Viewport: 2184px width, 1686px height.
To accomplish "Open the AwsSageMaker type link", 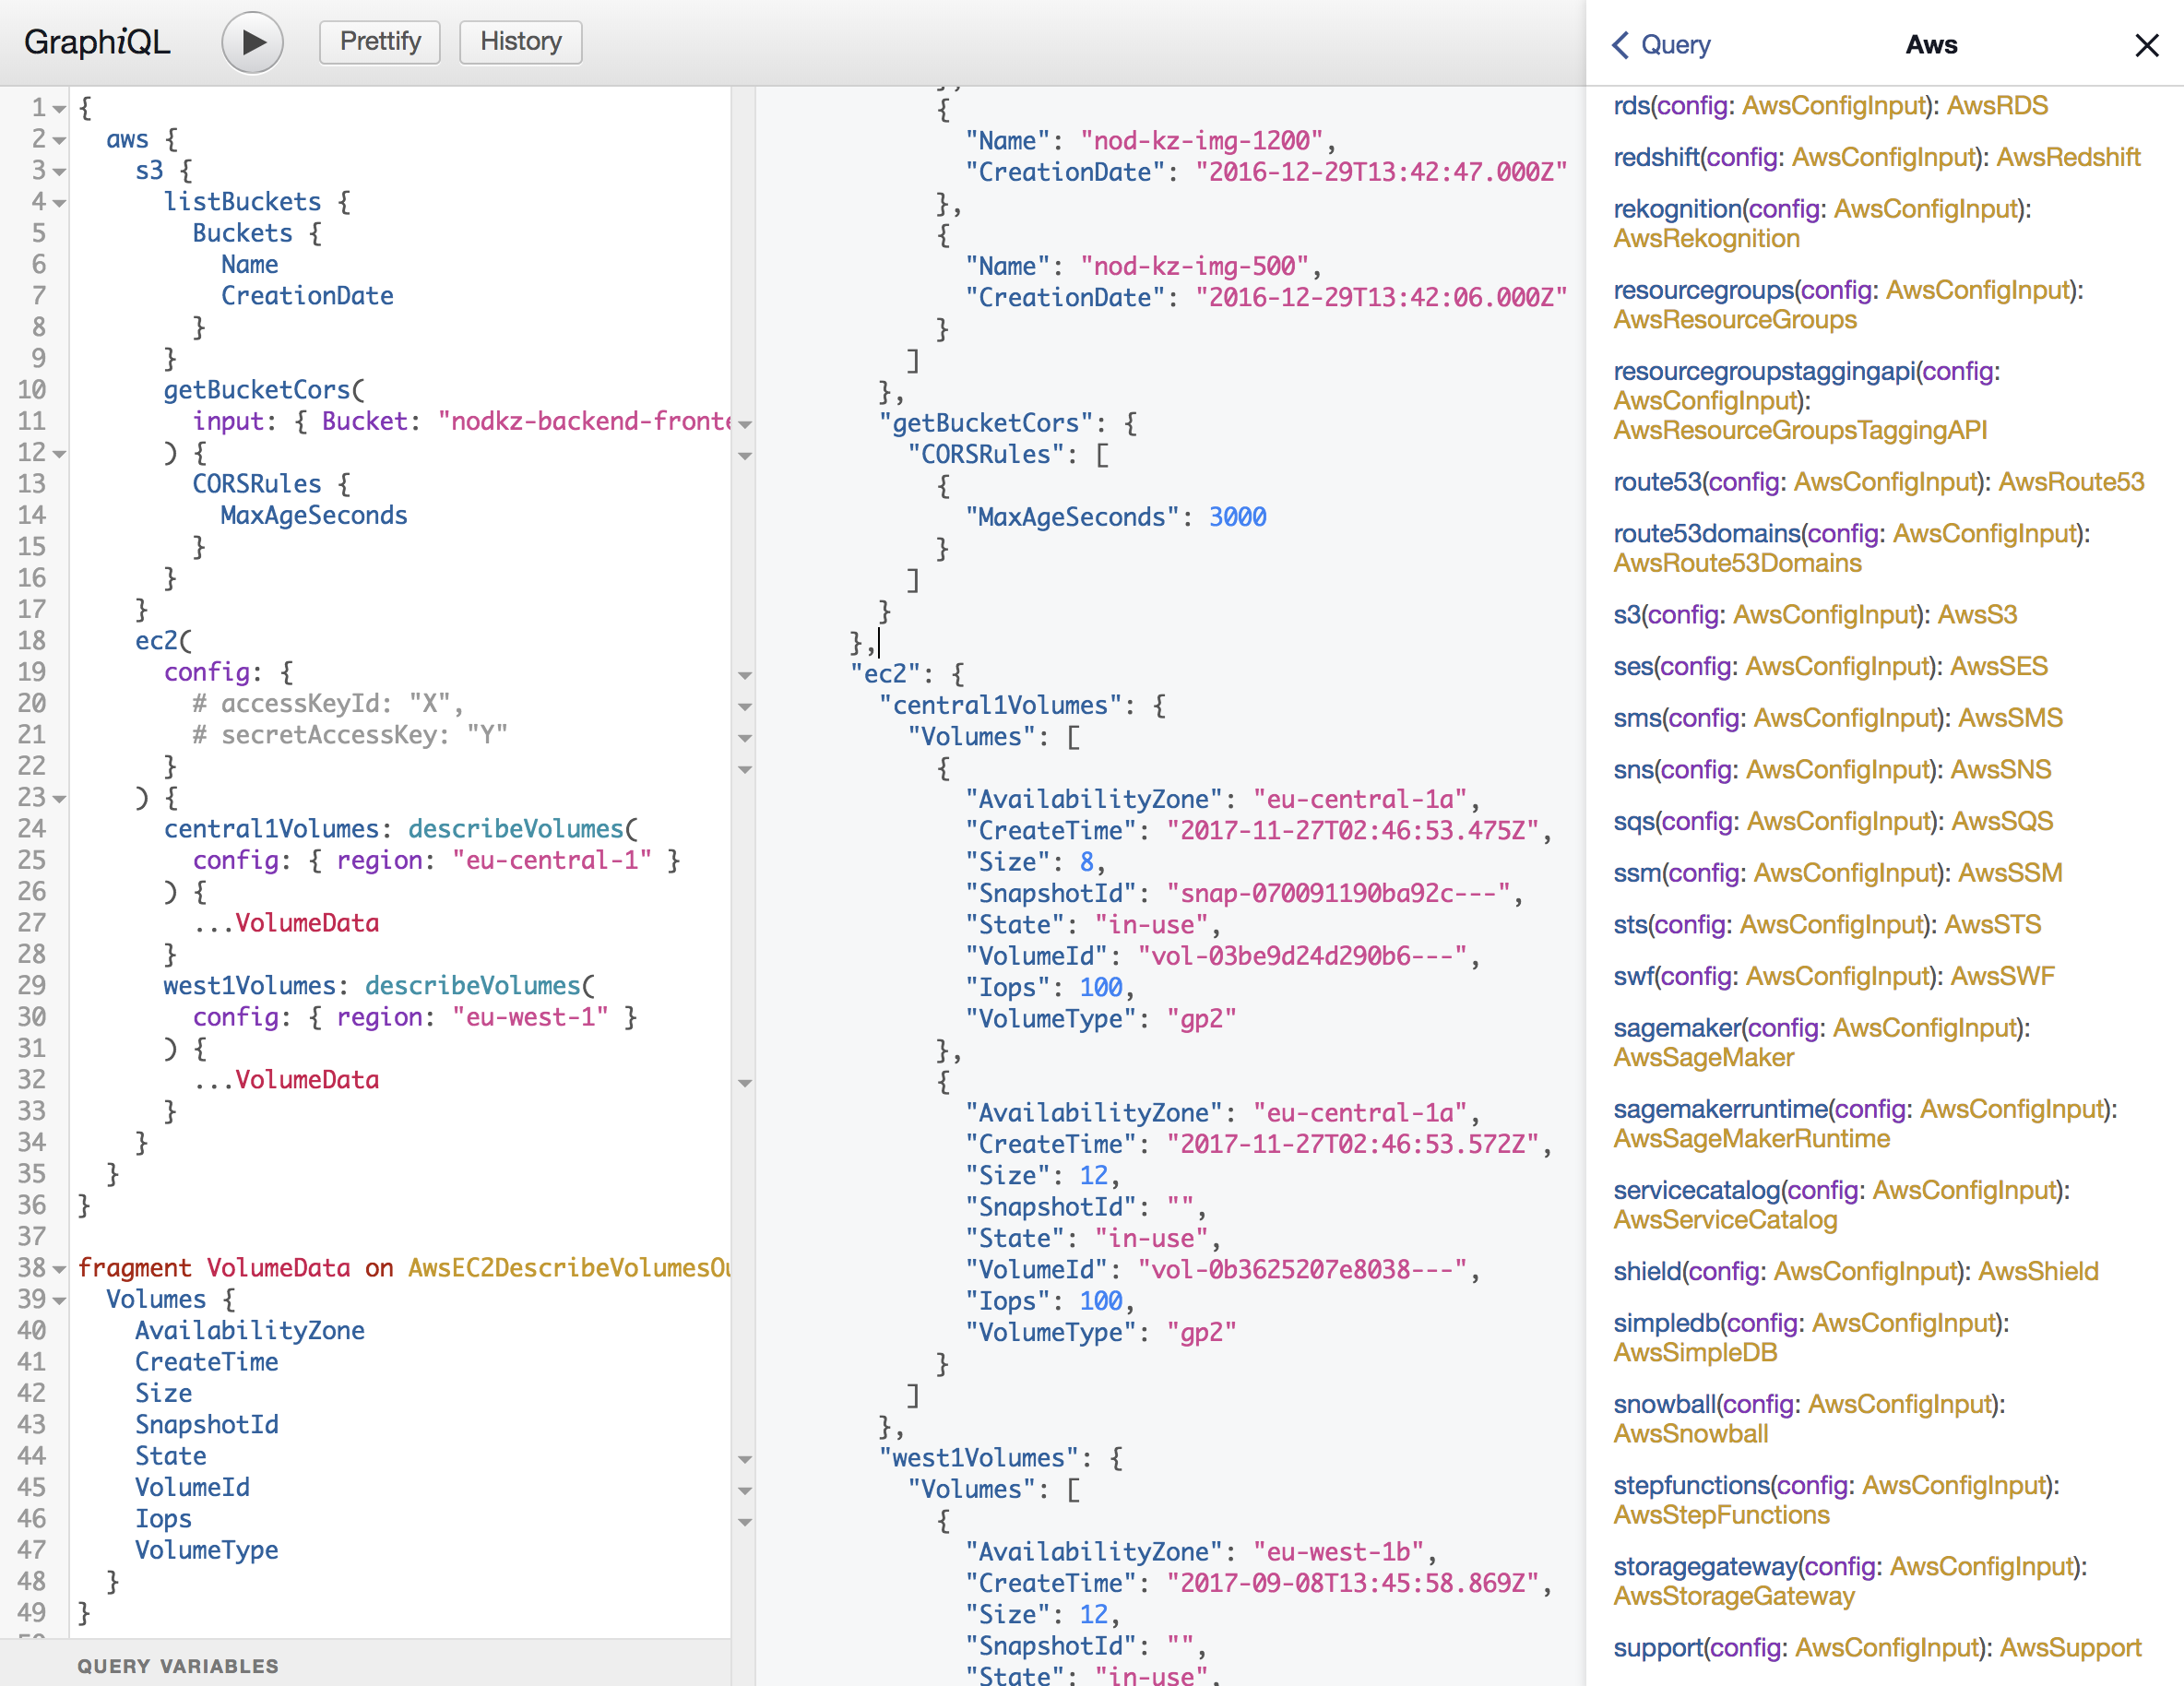I will point(1703,1058).
